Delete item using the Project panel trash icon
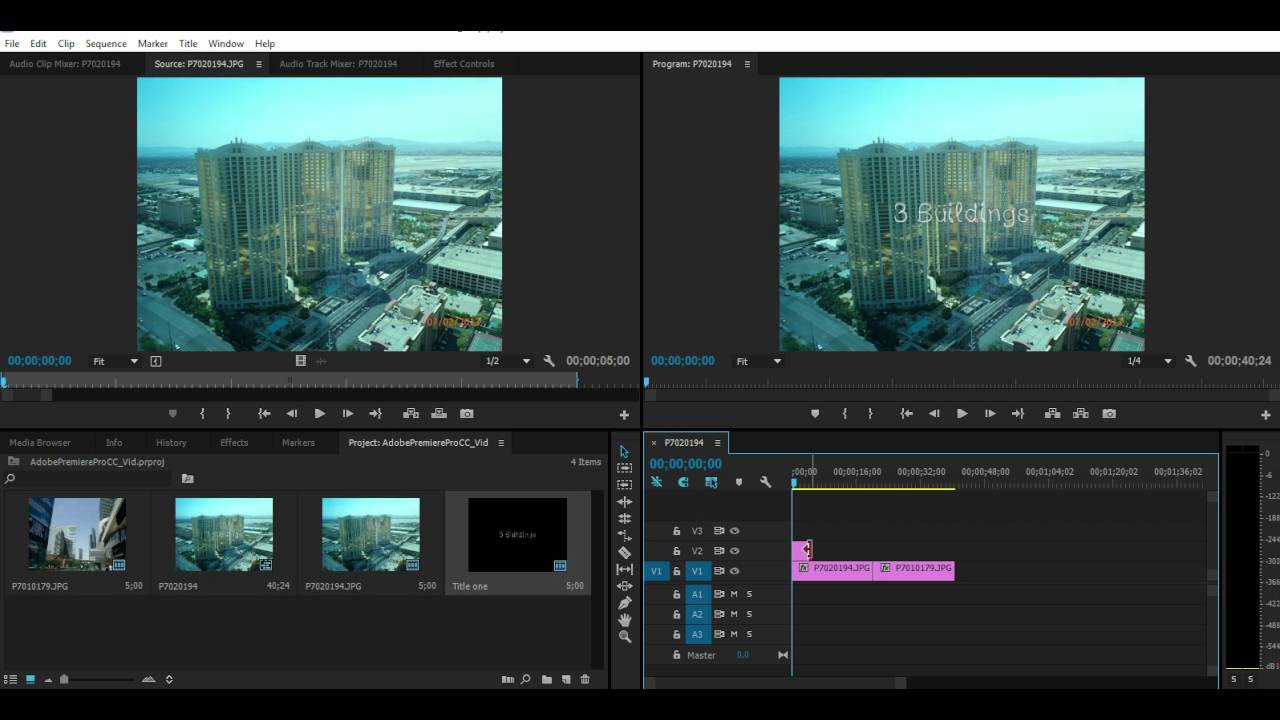 585,680
